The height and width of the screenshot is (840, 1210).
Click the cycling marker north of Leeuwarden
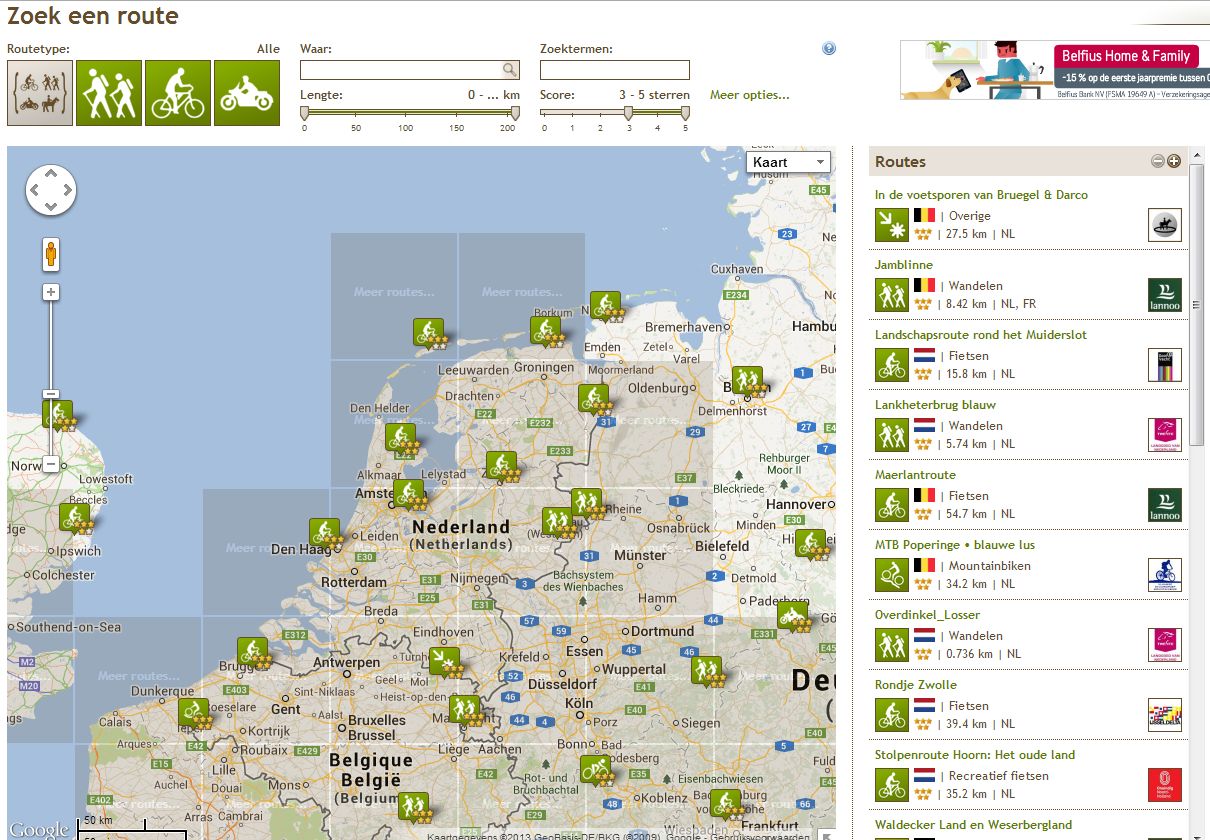428,334
